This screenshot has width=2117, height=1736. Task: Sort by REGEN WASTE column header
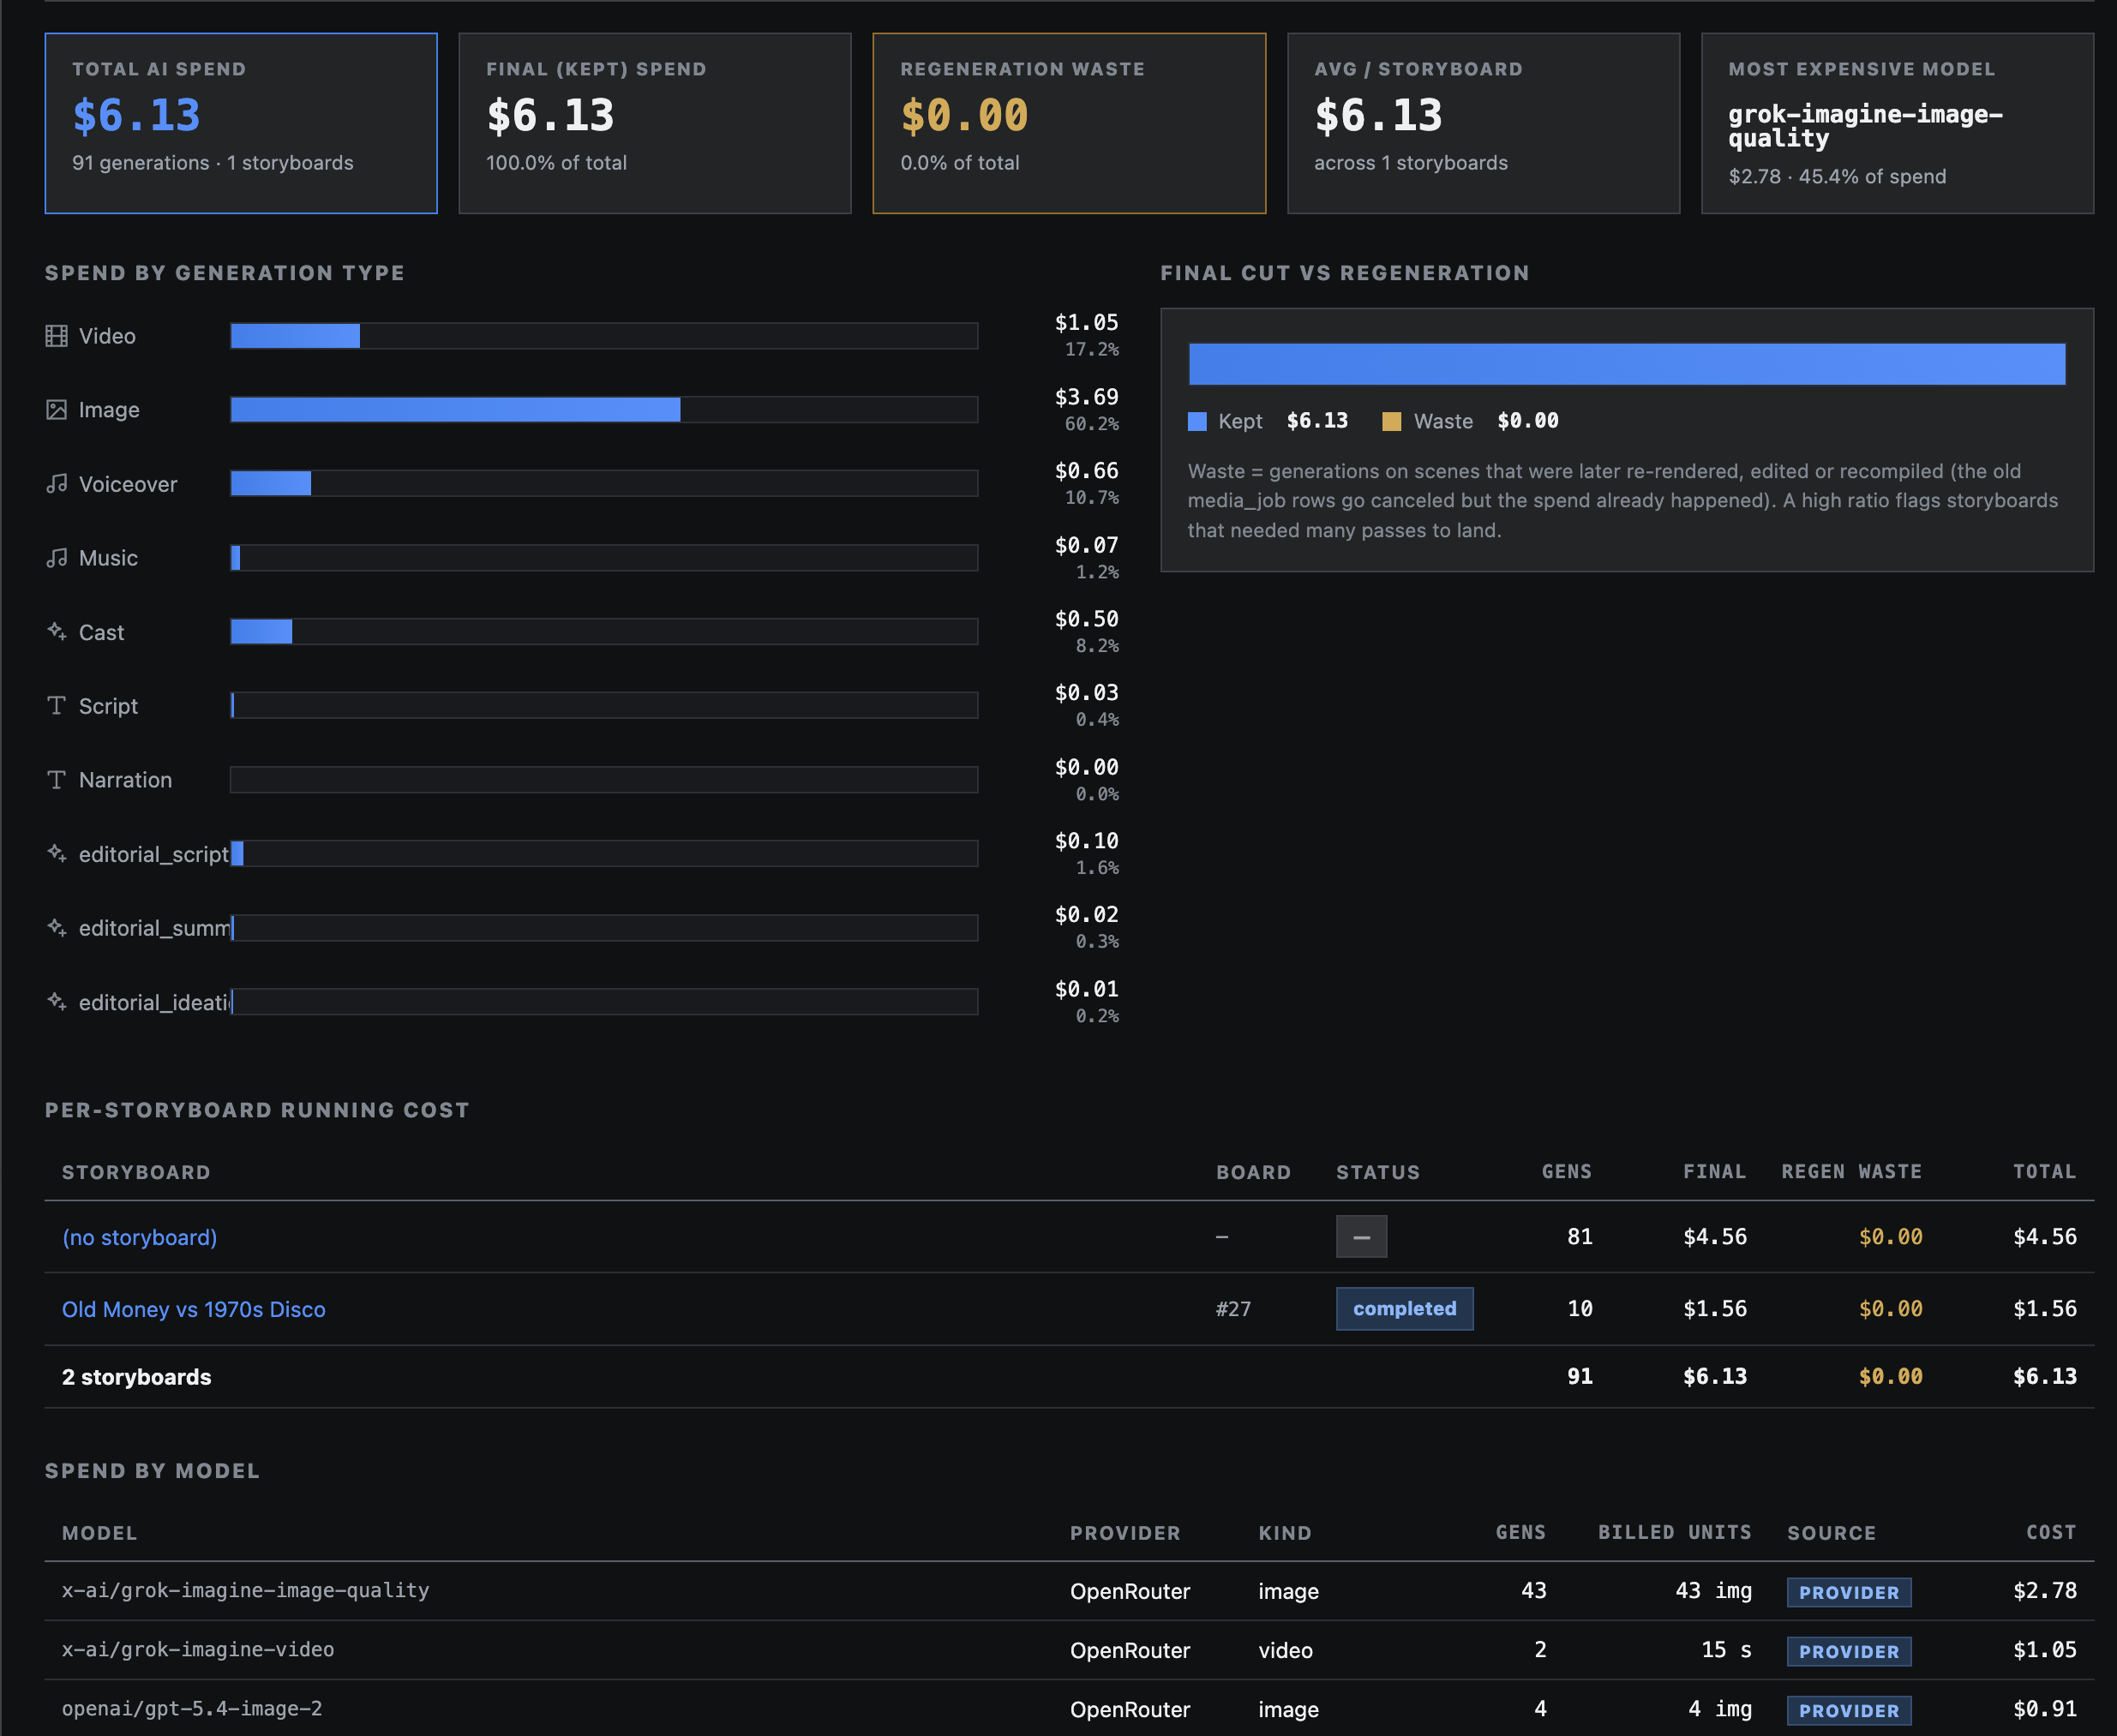click(1851, 1172)
